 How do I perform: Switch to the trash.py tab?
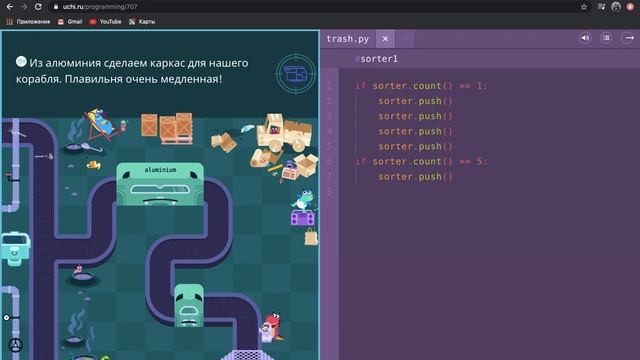click(347, 39)
